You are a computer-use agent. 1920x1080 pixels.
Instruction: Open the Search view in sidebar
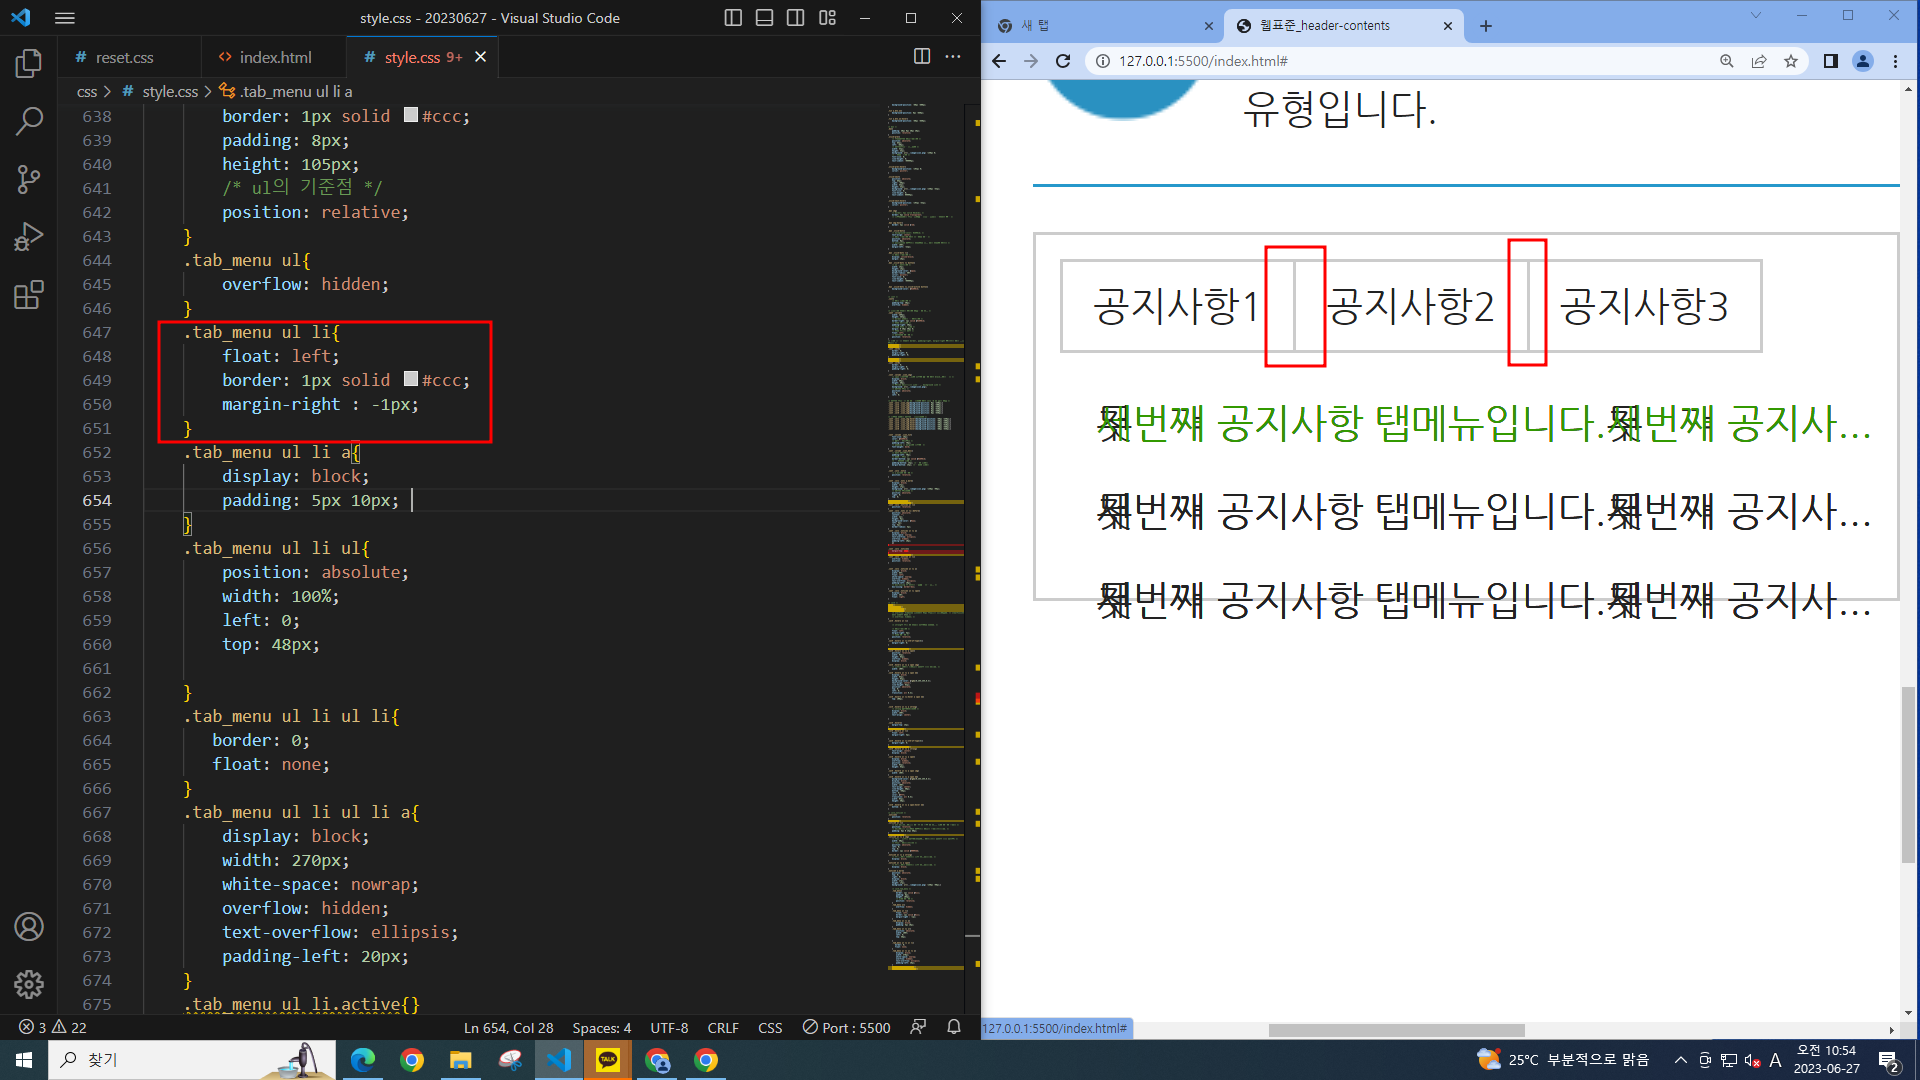point(28,122)
